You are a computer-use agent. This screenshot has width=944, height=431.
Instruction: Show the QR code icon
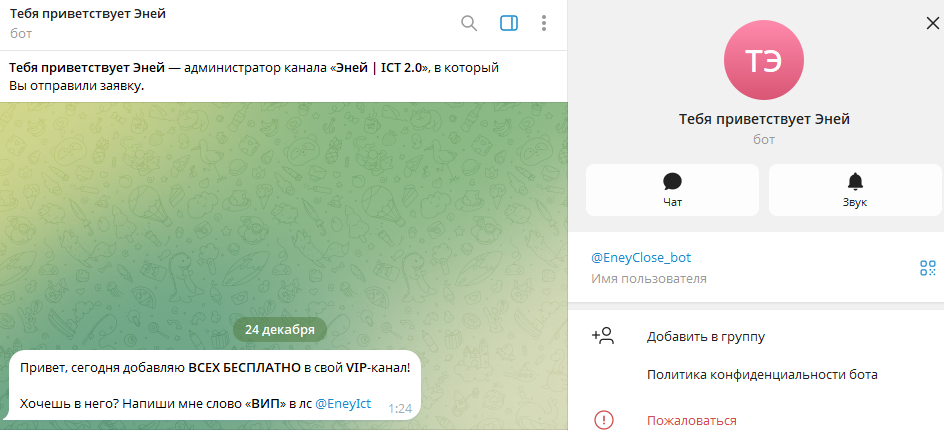(x=928, y=268)
